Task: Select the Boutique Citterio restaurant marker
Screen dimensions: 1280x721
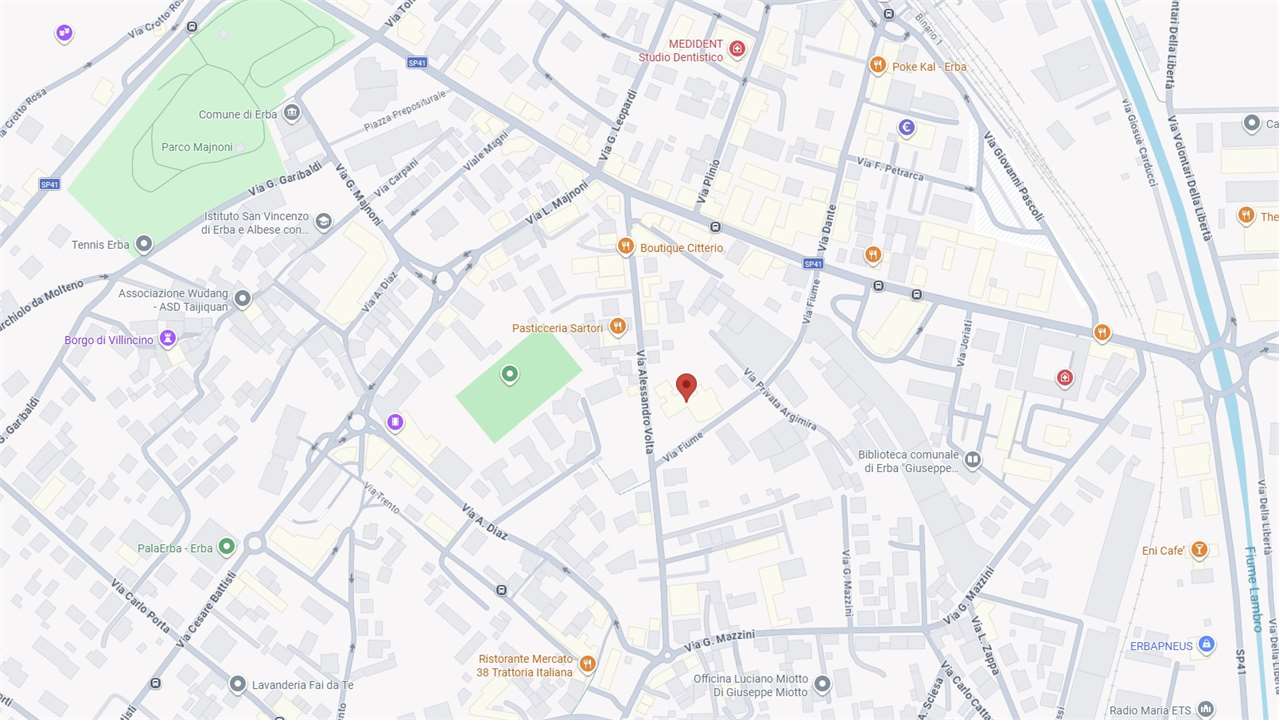Action: pos(626,246)
